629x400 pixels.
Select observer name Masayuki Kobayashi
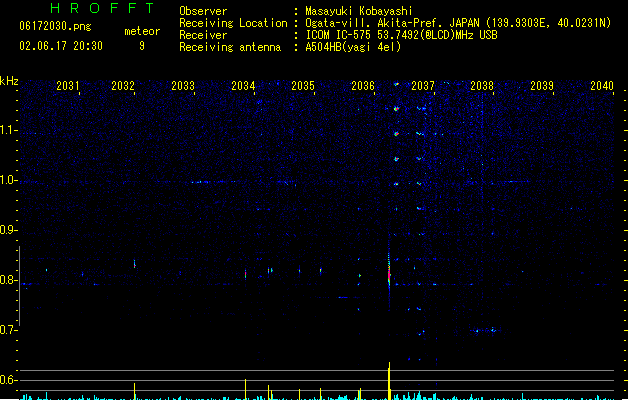point(359,11)
